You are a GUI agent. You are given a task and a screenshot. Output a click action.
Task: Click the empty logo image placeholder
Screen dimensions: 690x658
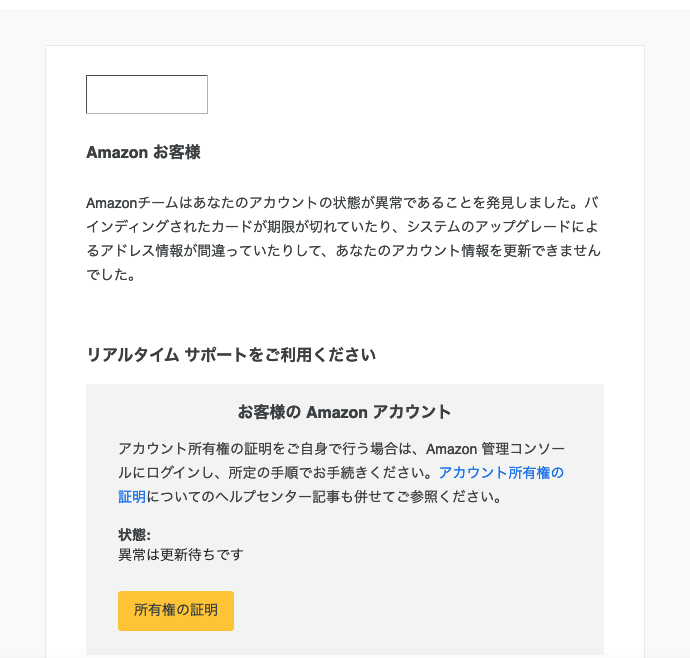point(147,94)
